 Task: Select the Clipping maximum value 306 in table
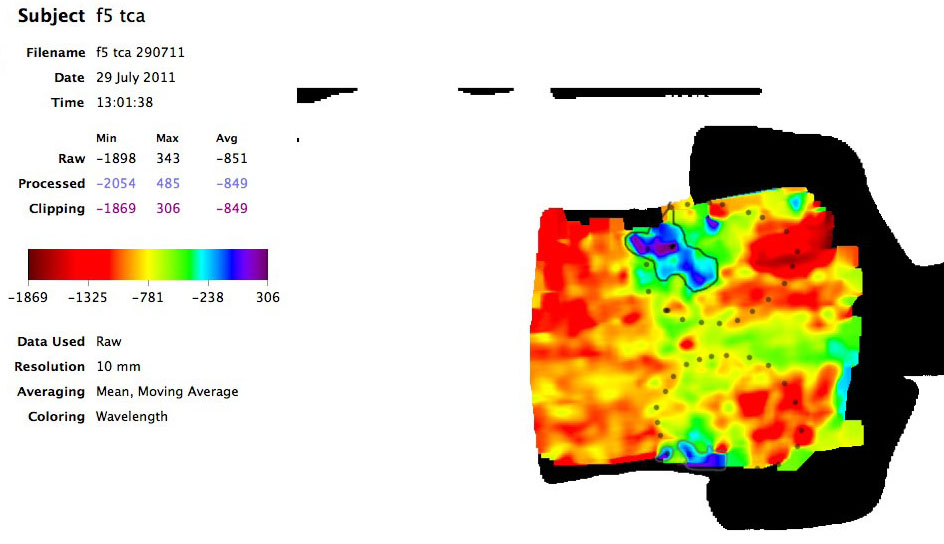click(167, 209)
